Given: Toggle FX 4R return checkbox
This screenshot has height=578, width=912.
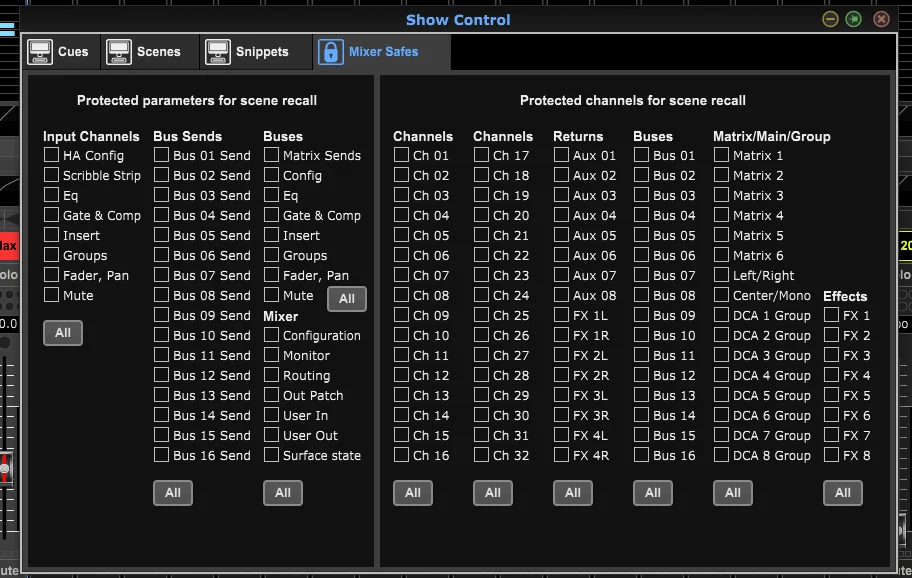Looking at the screenshot, I should (x=561, y=455).
